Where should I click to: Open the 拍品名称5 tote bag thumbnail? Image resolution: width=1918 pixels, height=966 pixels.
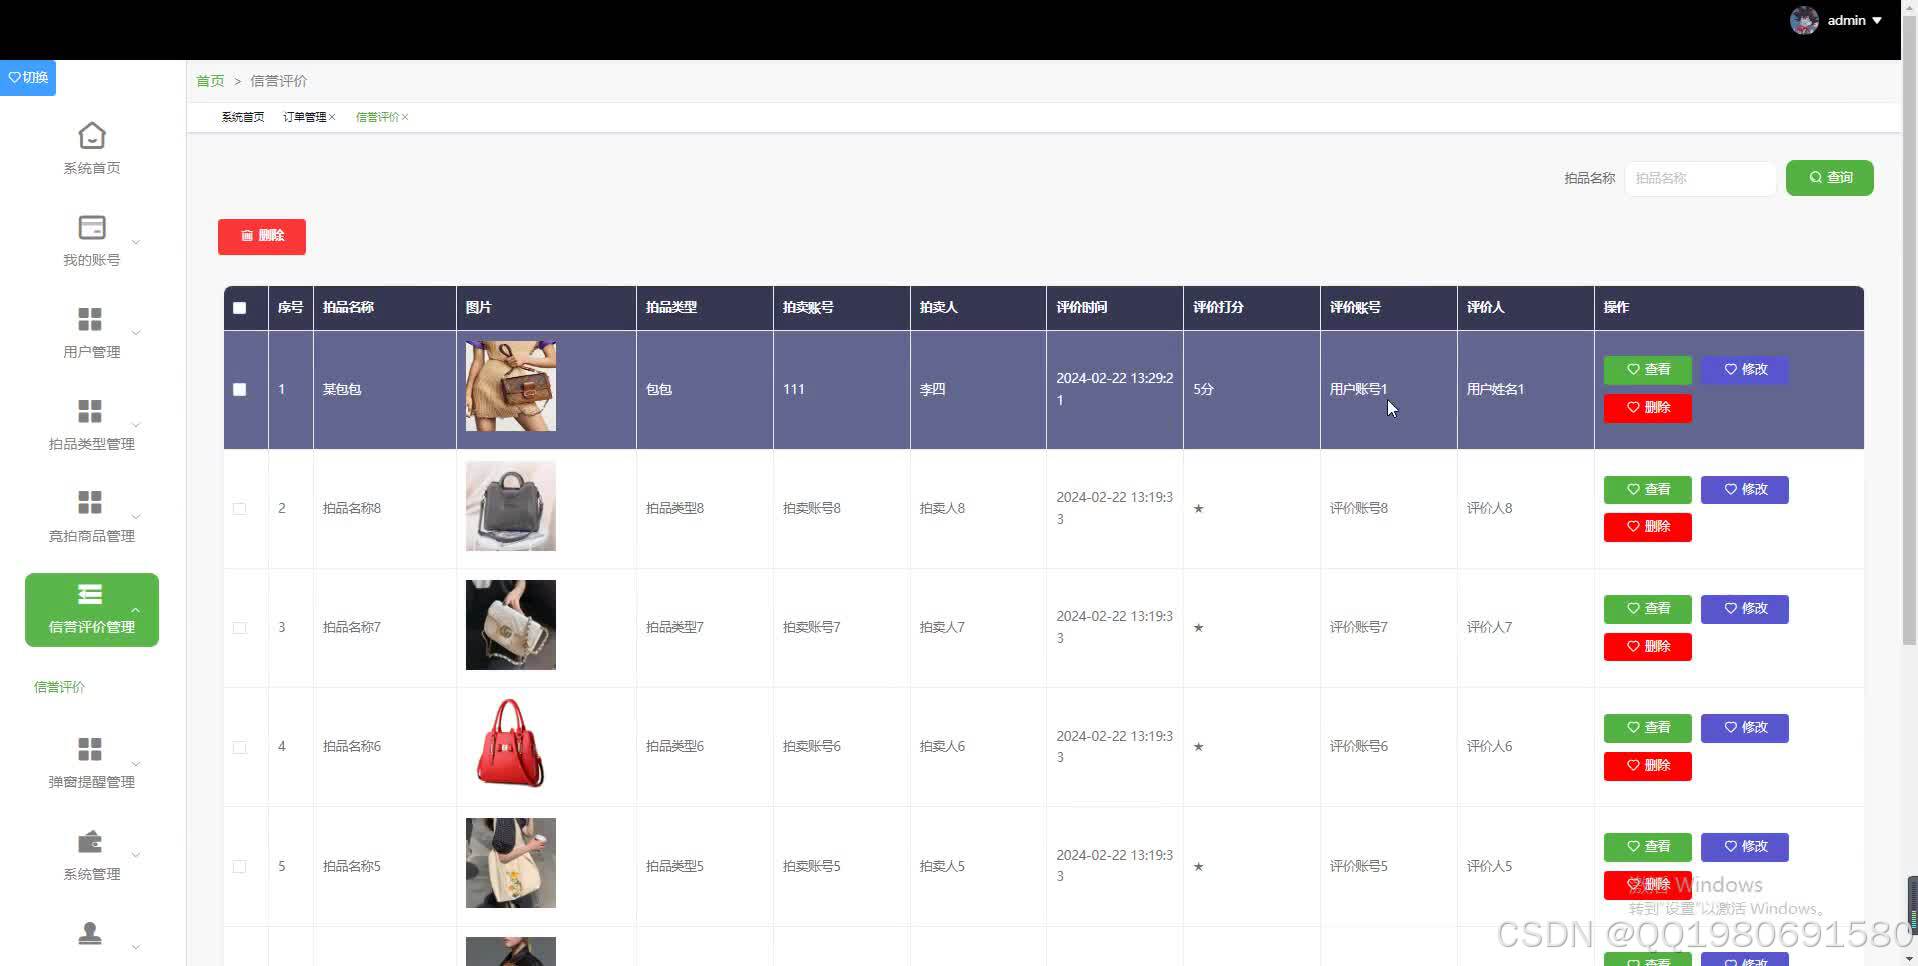(510, 863)
